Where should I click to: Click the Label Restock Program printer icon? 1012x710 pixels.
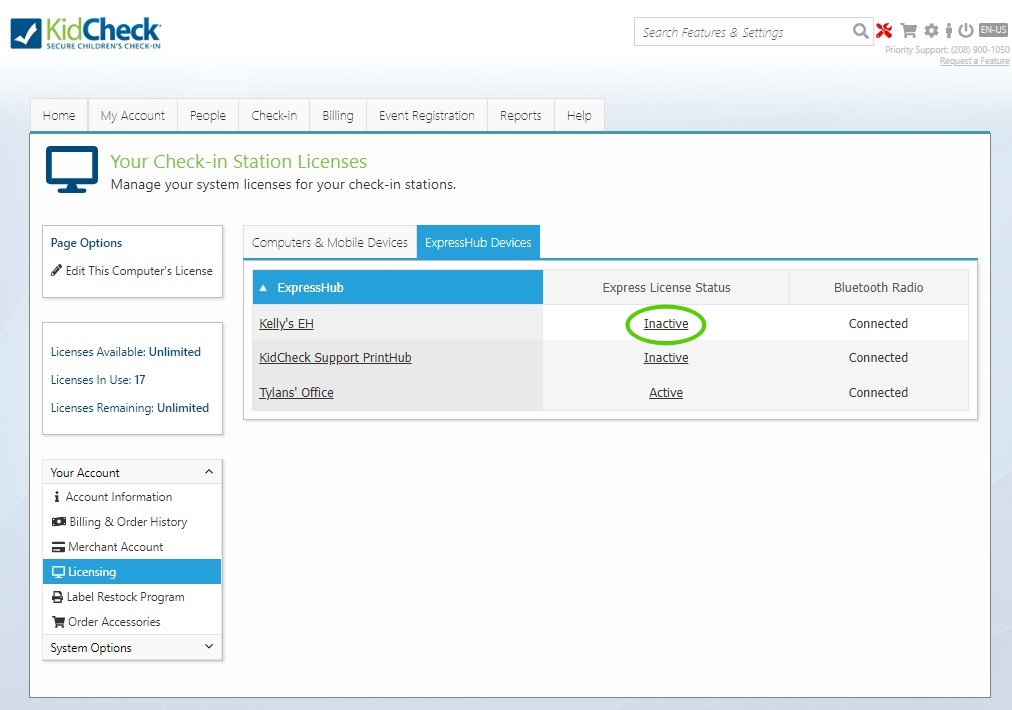pyautogui.click(x=57, y=597)
